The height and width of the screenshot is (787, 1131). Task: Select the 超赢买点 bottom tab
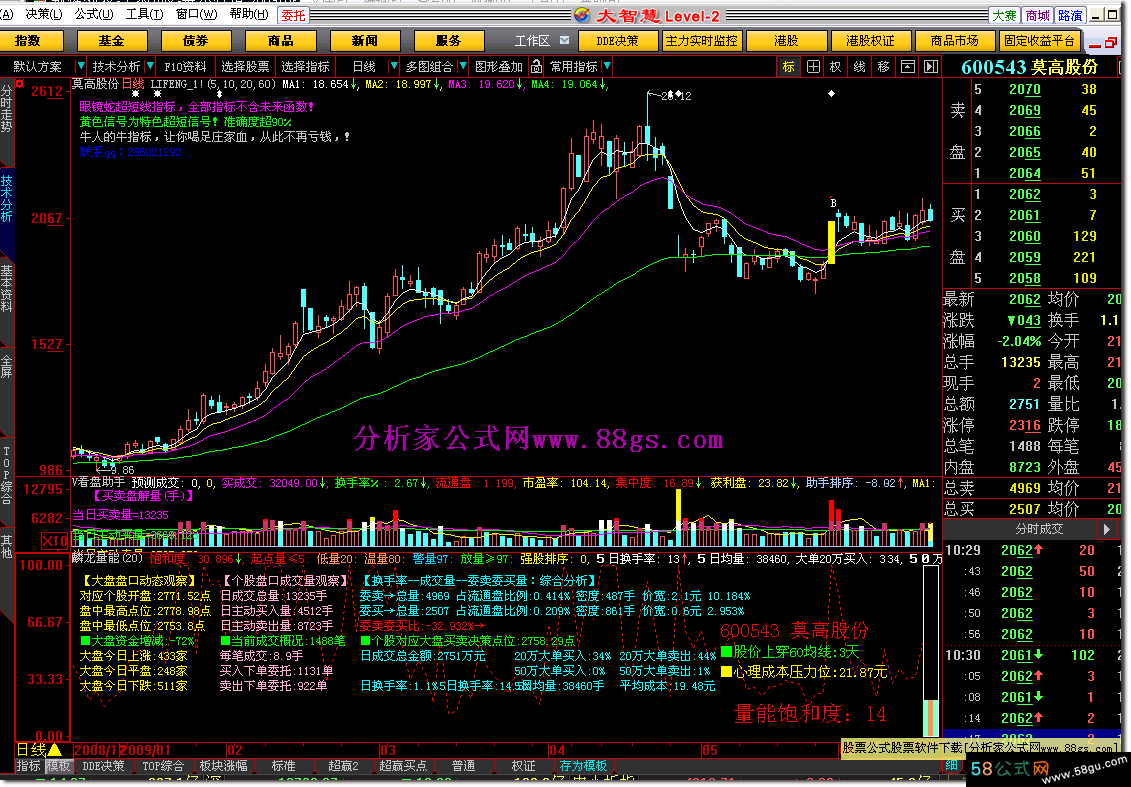[x=403, y=765]
